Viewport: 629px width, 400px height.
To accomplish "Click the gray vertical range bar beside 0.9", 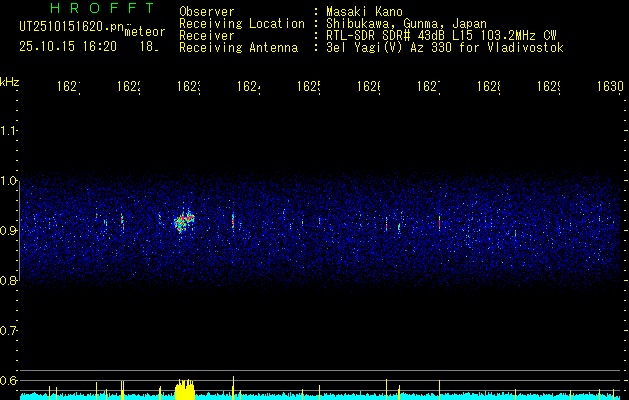I will (20, 231).
